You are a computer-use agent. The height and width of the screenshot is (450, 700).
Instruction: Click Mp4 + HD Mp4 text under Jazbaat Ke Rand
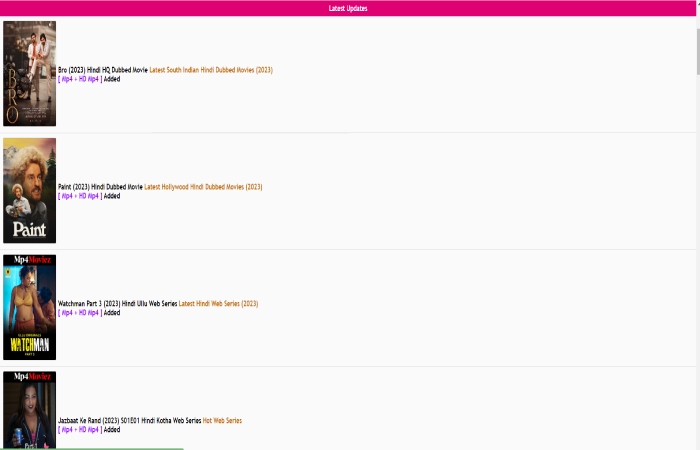pos(80,430)
